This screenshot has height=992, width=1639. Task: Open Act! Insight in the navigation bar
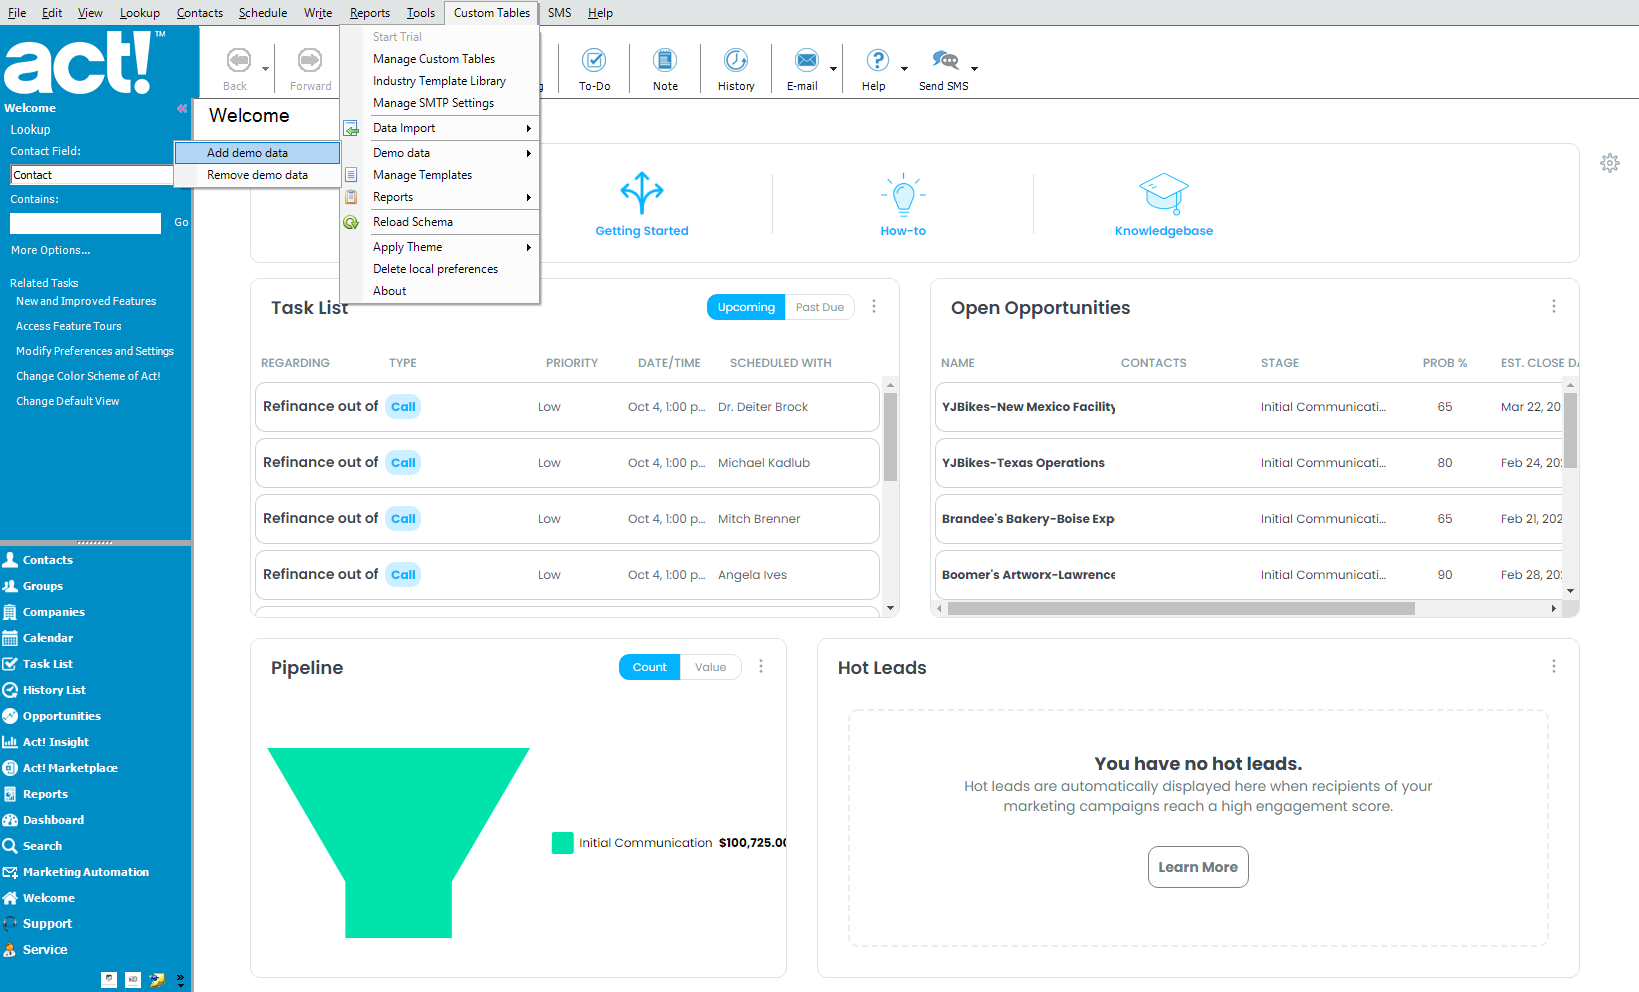[55, 742]
